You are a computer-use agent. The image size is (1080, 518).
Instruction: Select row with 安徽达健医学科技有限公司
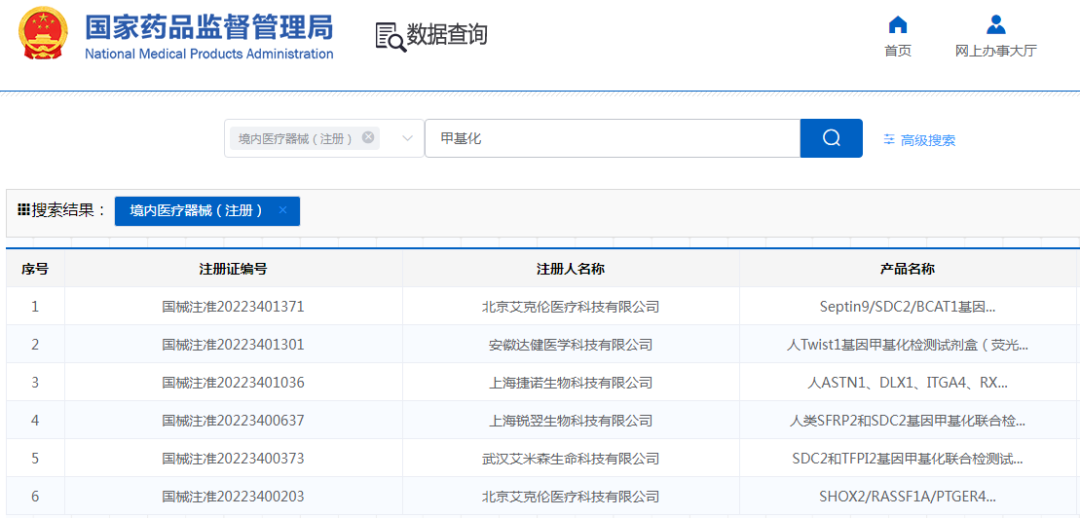coord(570,345)
